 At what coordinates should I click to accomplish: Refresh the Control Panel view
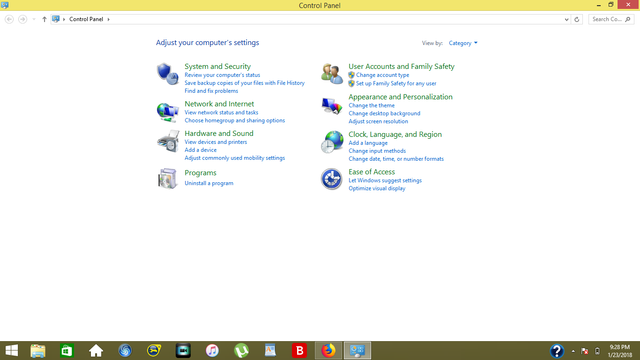(x=577, y=19)
